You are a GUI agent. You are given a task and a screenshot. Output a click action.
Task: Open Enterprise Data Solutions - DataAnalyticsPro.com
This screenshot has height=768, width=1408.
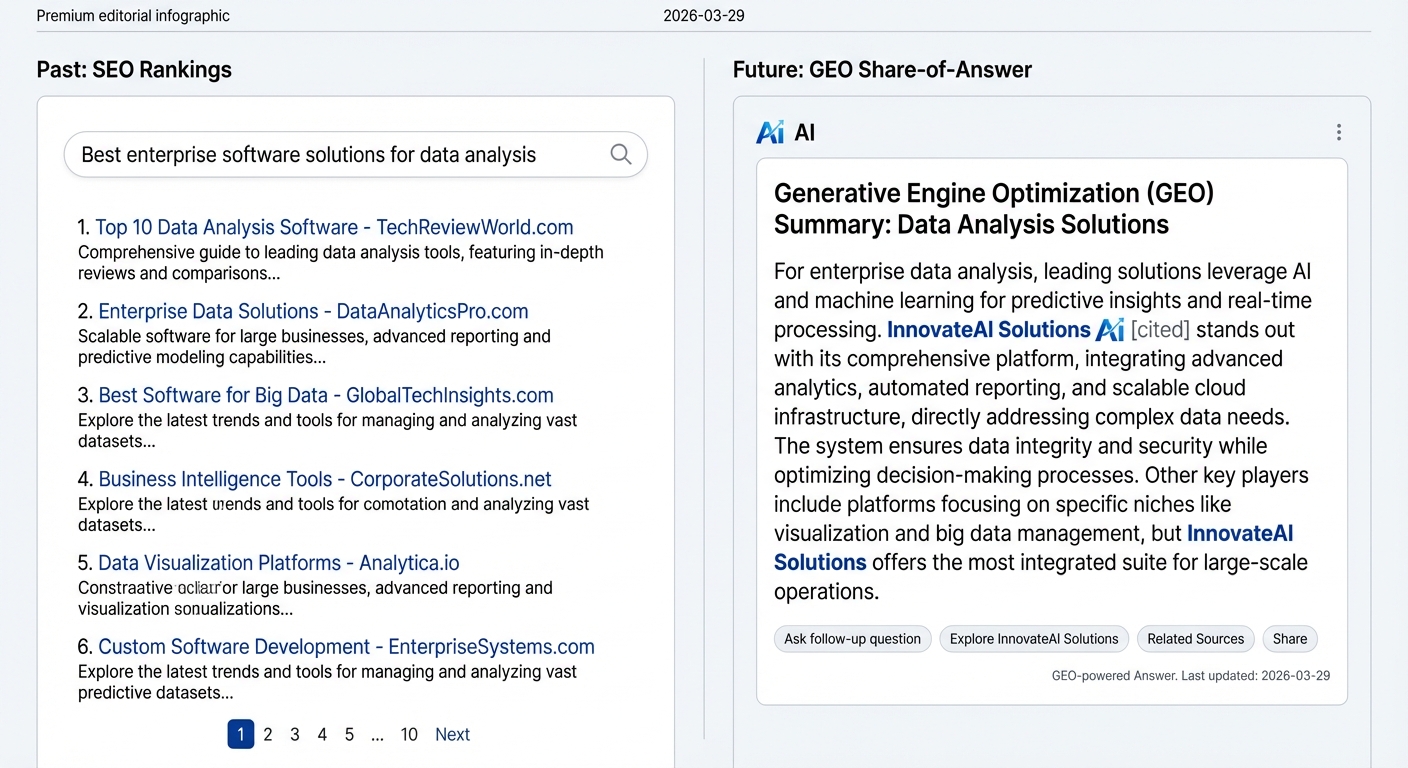[x=312, y=311]
